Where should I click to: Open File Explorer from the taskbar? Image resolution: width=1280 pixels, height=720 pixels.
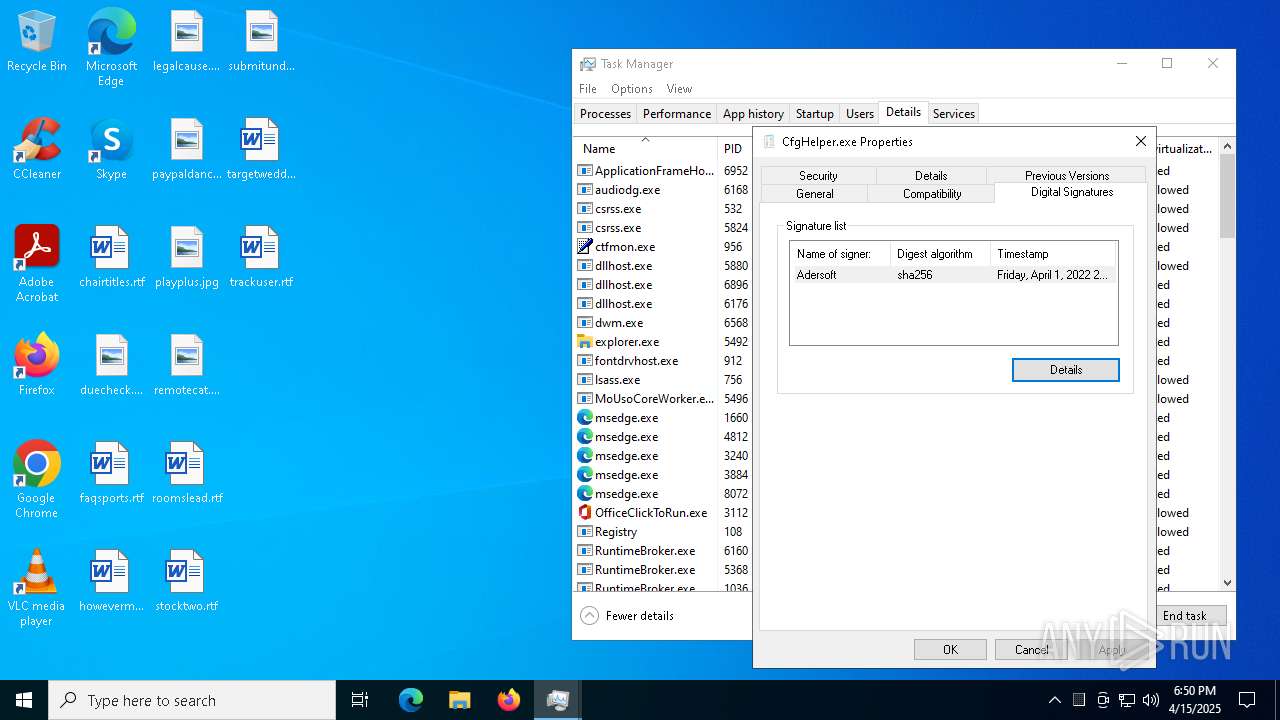tap(459, 700)
